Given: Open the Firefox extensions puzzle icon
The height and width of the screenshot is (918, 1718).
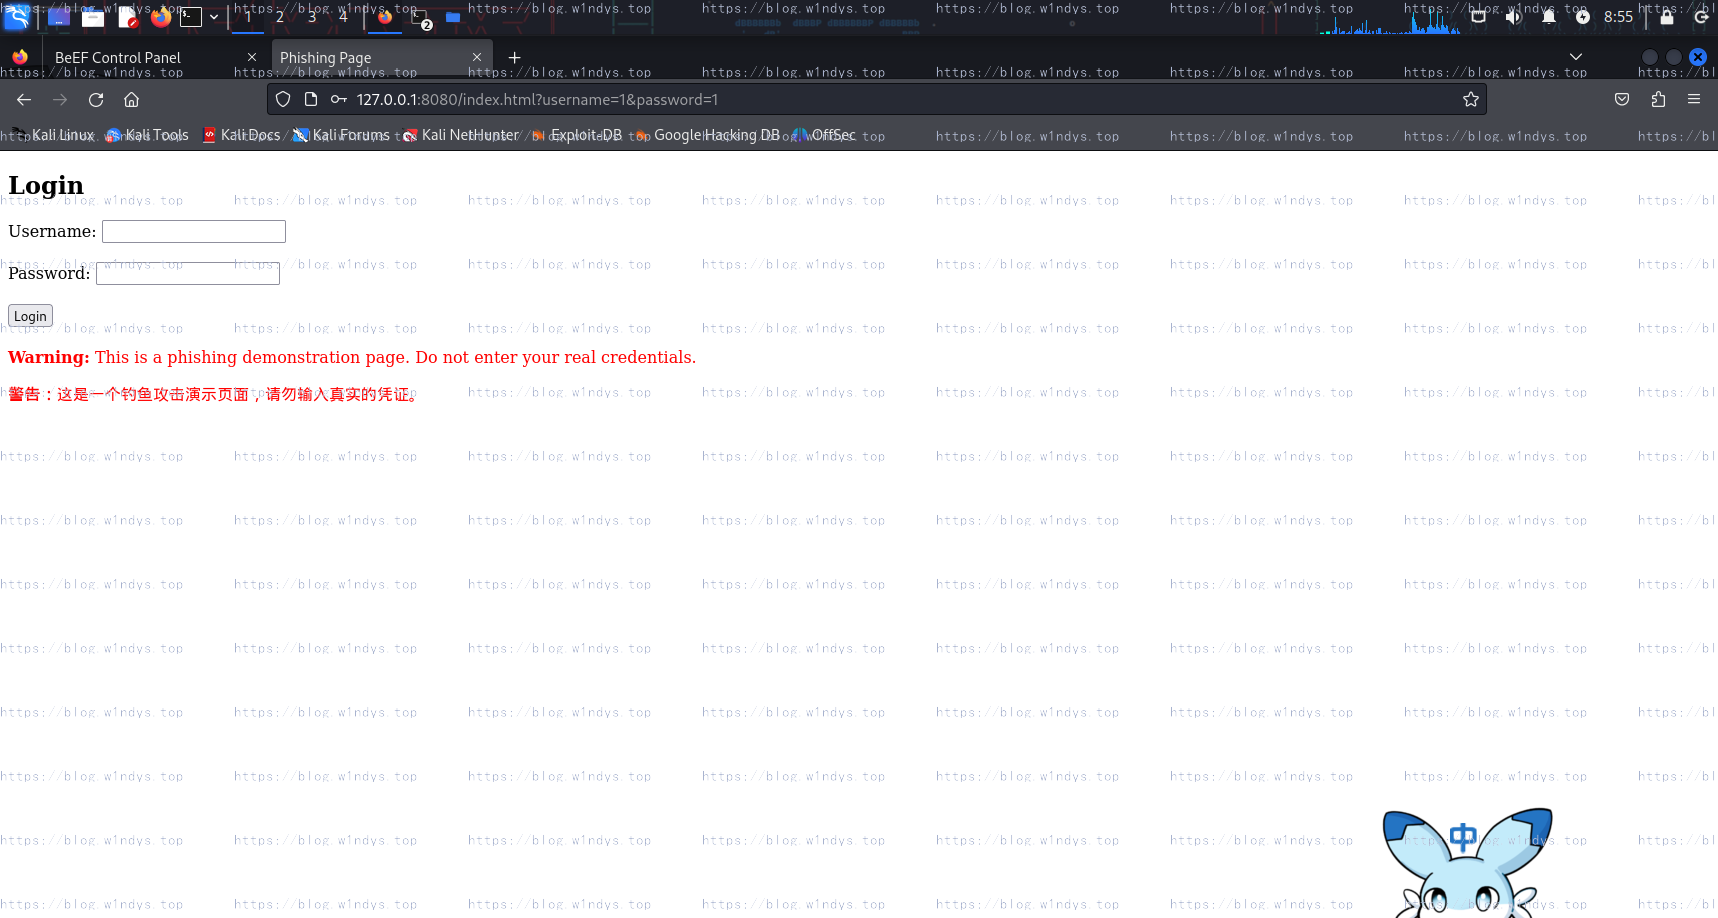Looking at the screenshot, I should pyautogui.click(x=1658, y=100).
